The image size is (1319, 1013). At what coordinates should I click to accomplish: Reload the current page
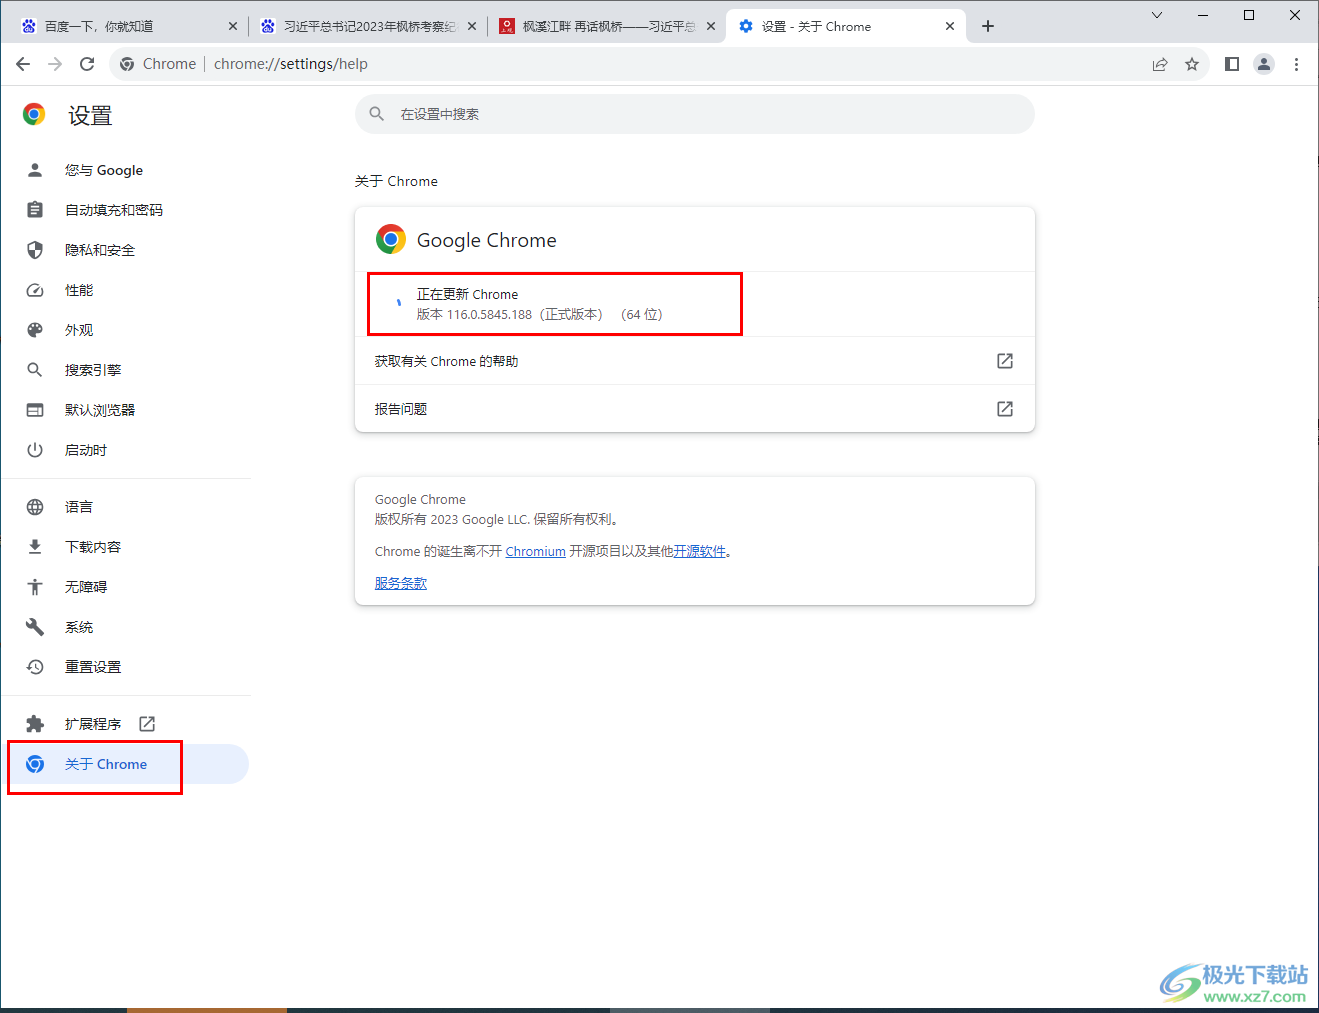pos(87,64)
